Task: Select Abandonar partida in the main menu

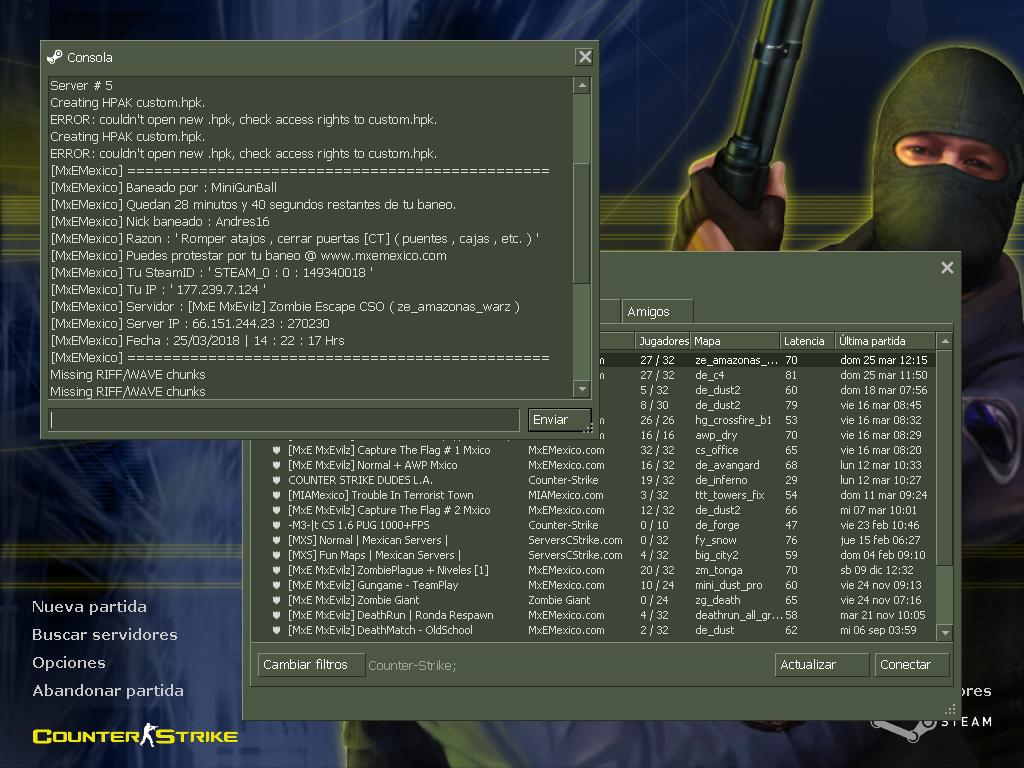Action: 108,691
